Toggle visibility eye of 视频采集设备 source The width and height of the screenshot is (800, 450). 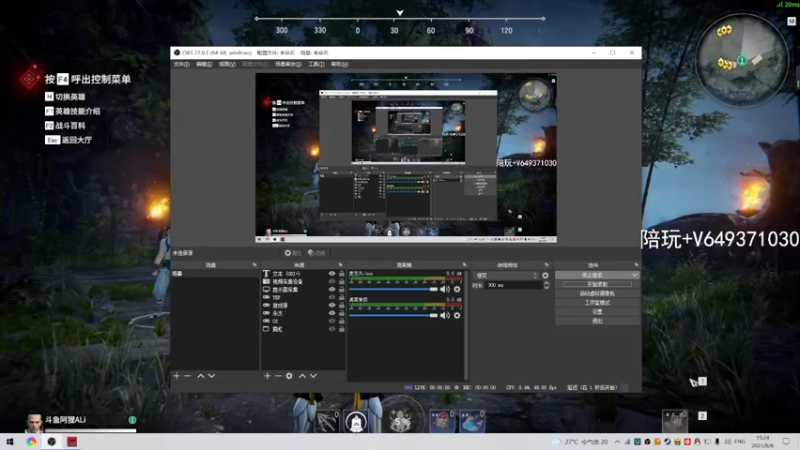click(x=332, y=282)
